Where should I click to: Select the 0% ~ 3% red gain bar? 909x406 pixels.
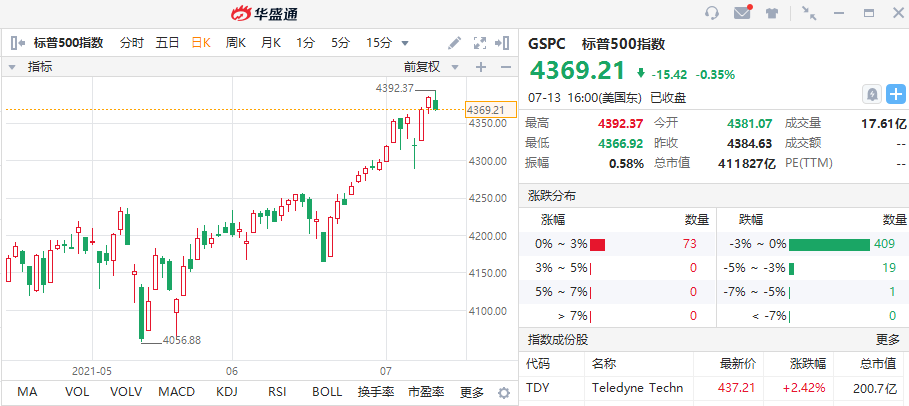[x=598, y=245]
